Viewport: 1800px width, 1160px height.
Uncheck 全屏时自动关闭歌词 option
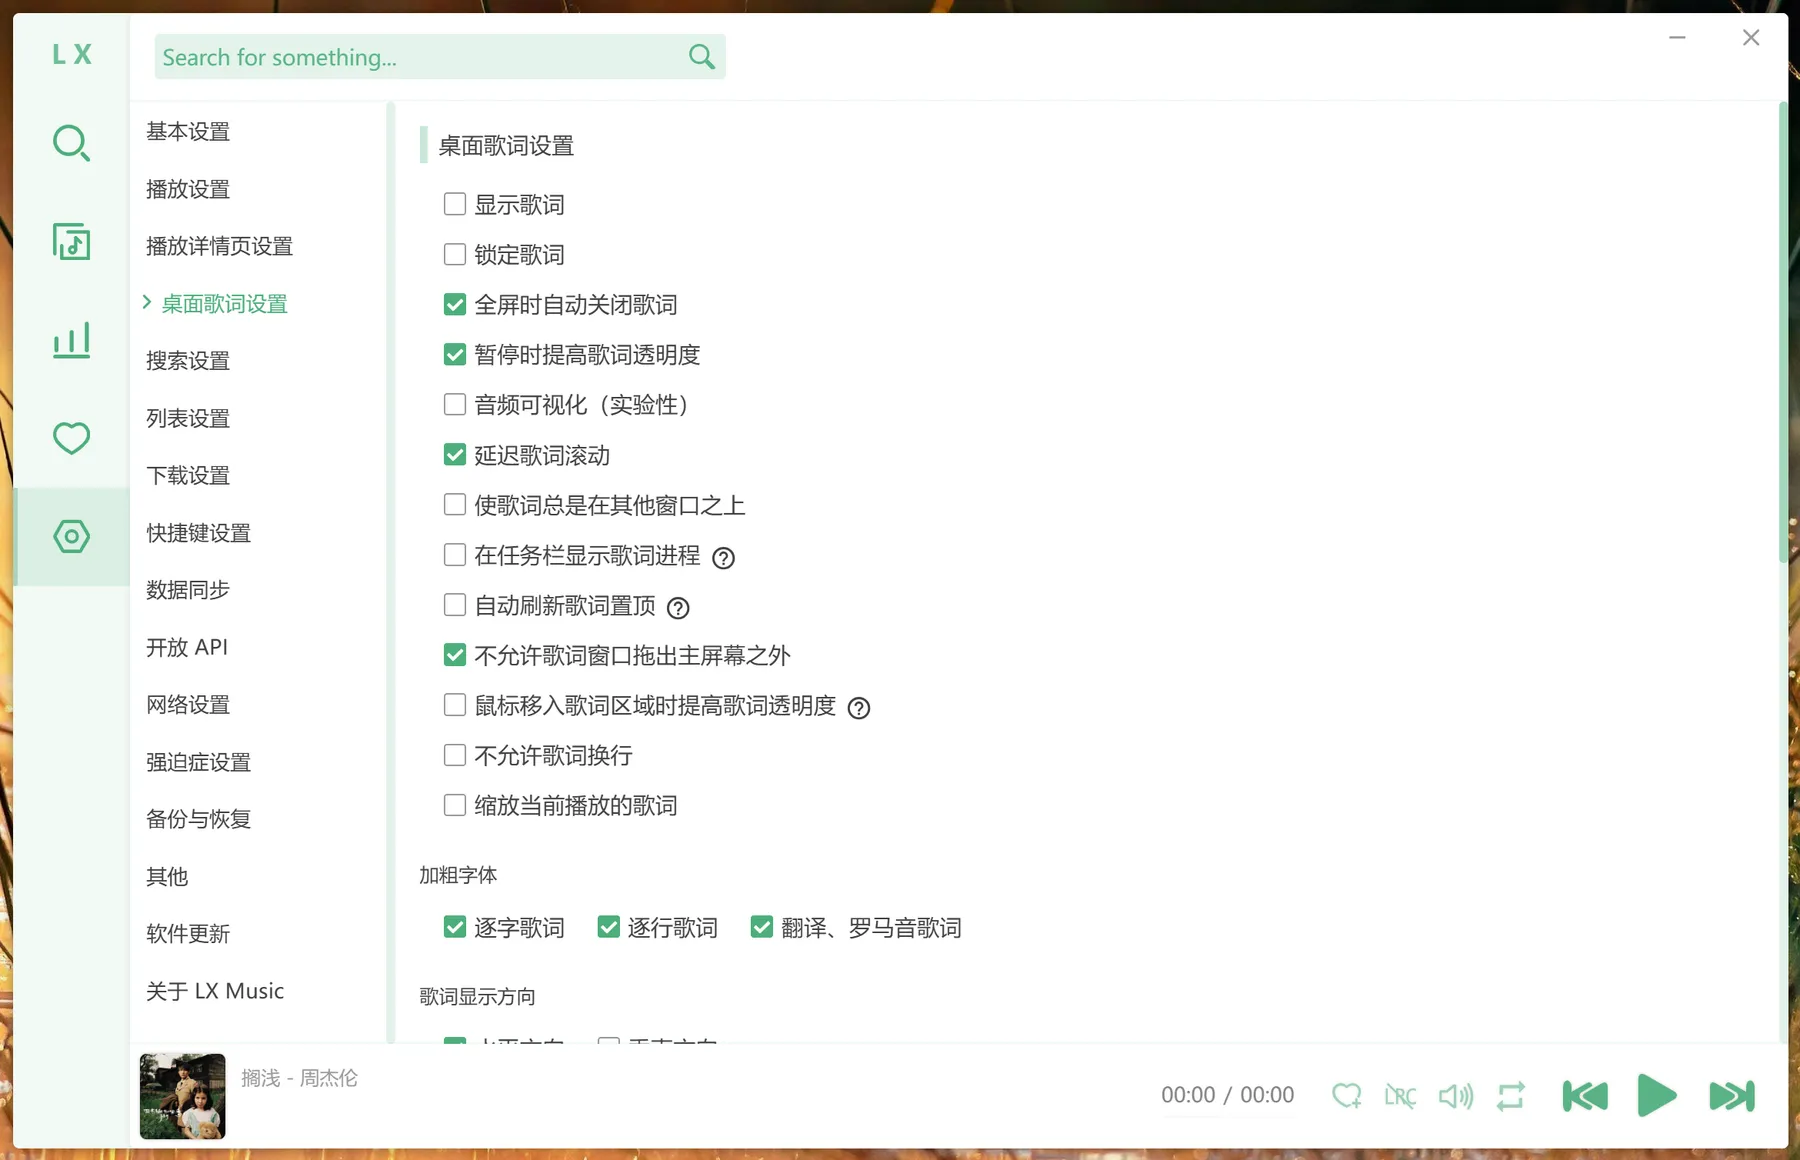point(455,304)
